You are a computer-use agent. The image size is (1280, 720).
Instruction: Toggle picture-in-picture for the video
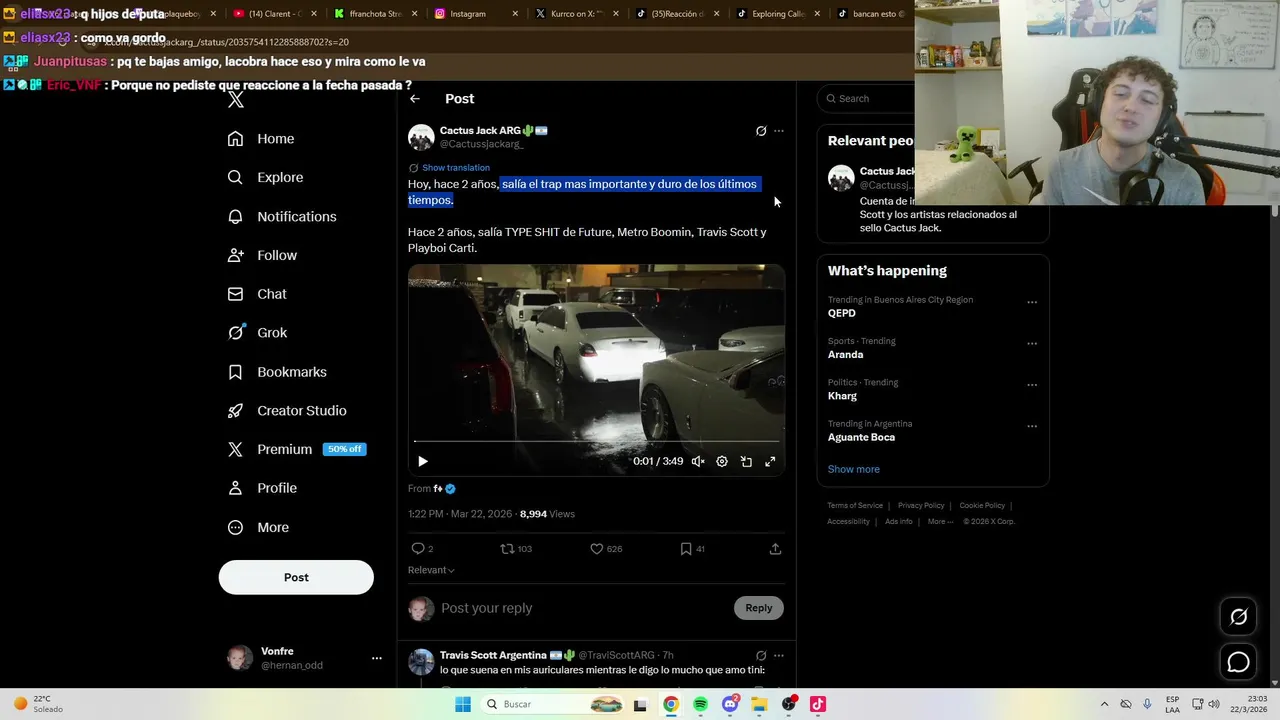point(746,462)
